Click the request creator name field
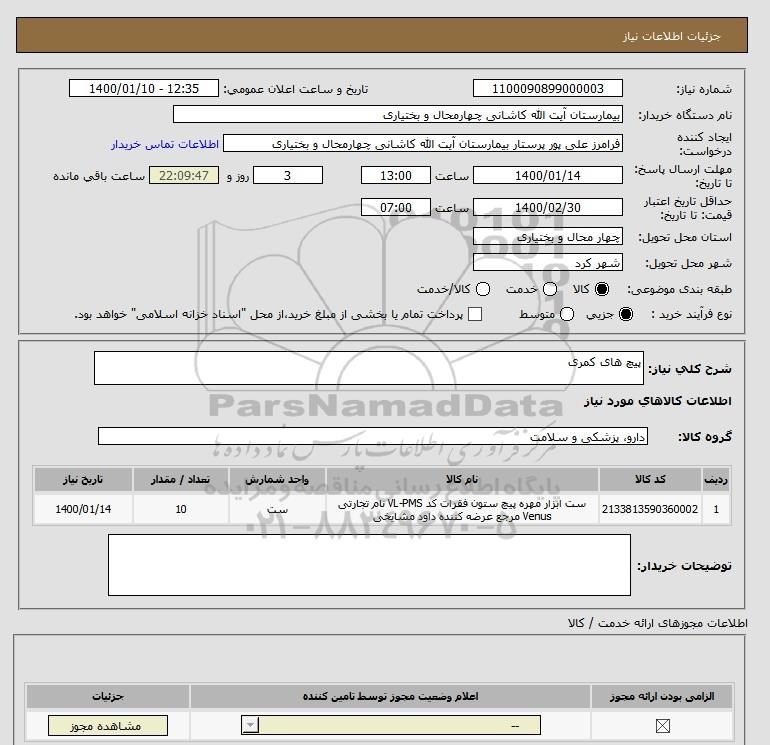 point(423,143)
